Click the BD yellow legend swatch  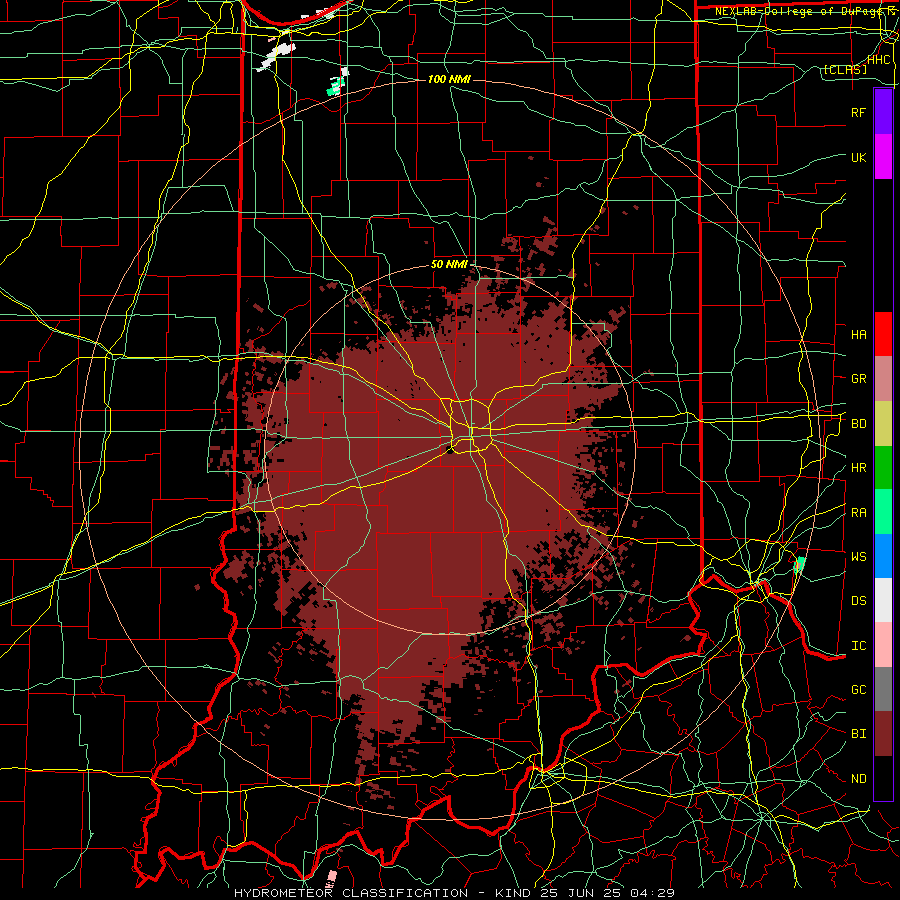point(883,424)
